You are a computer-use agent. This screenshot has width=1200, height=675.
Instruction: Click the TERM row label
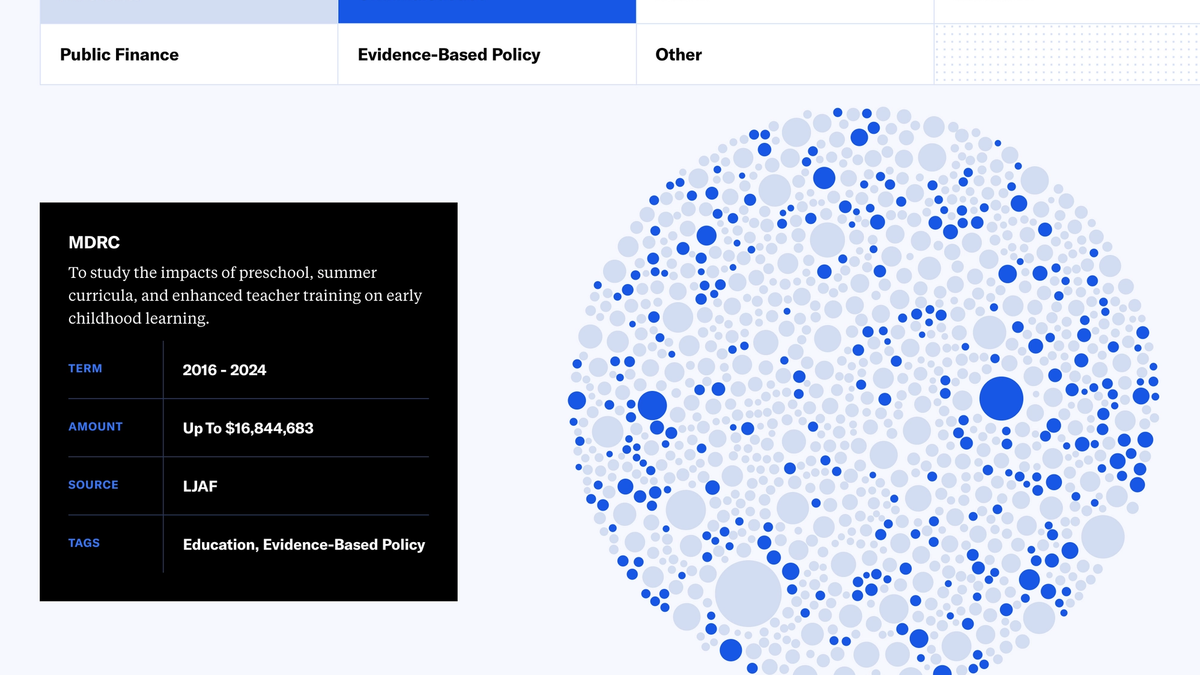click(85, 369)
